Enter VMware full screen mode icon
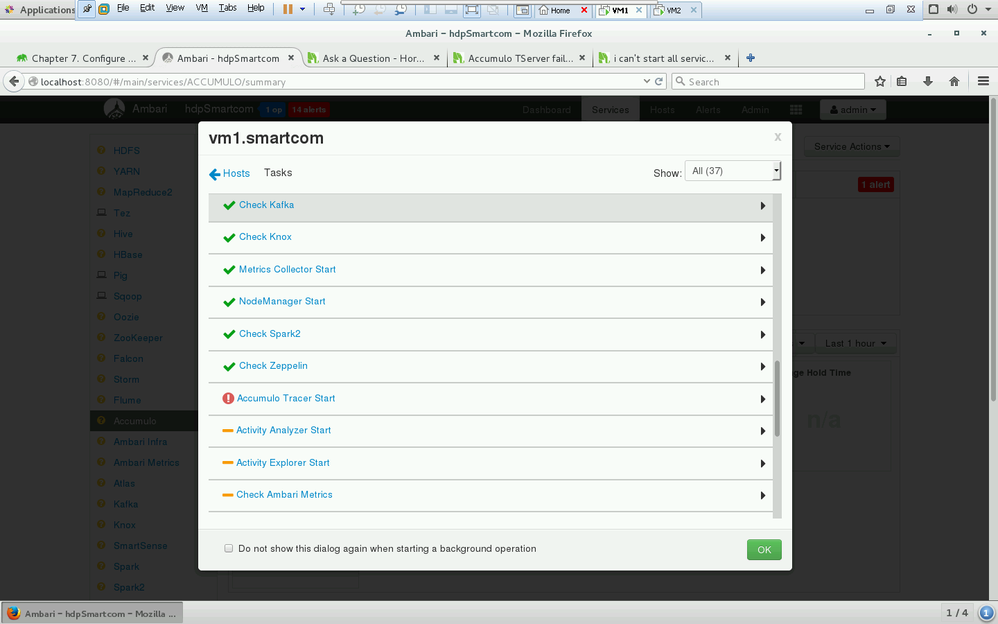Image resolution: width=998 pixels, height=624 pixels. (x=472, y=10)
